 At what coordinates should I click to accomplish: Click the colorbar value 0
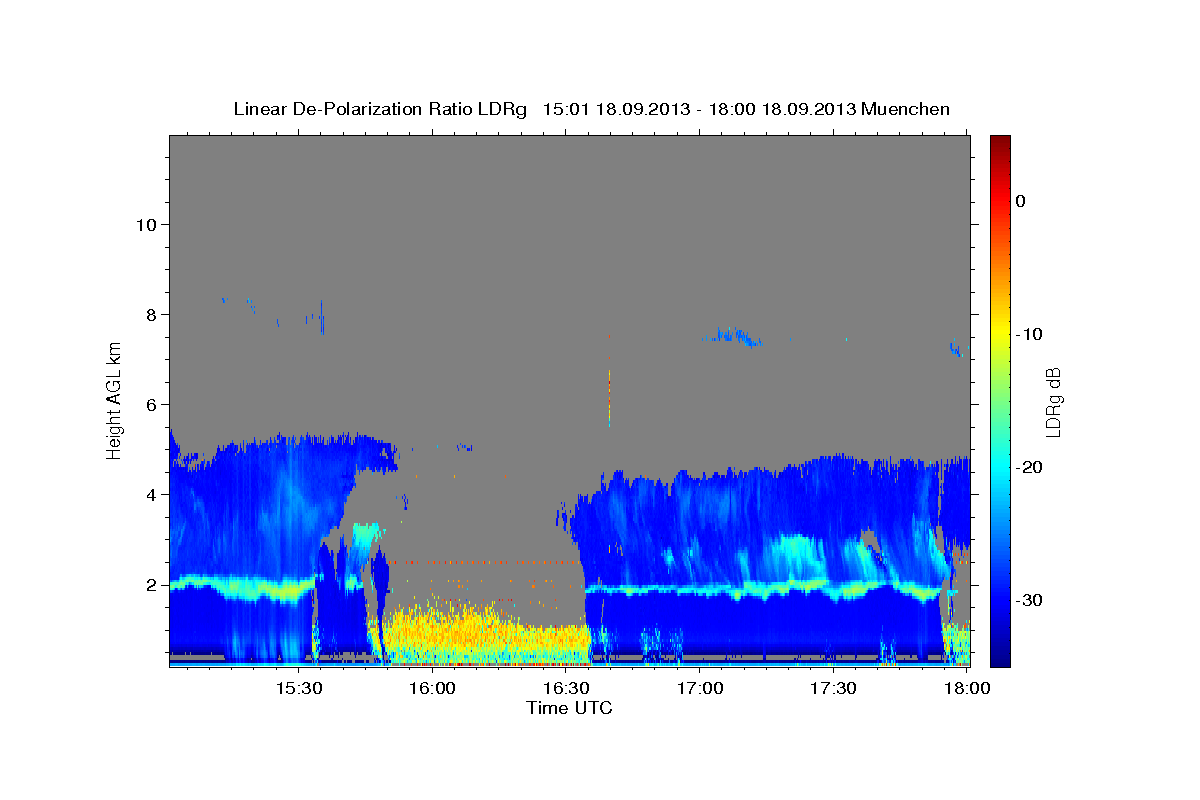pos(1021,201)
